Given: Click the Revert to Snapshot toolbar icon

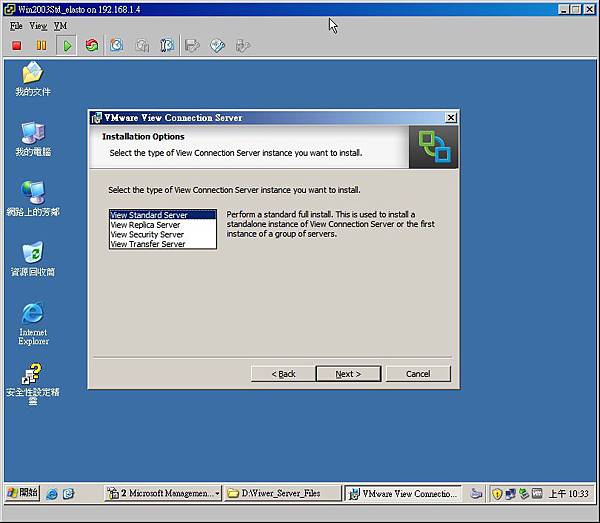Looking at the screenshot, I should 142,46.
